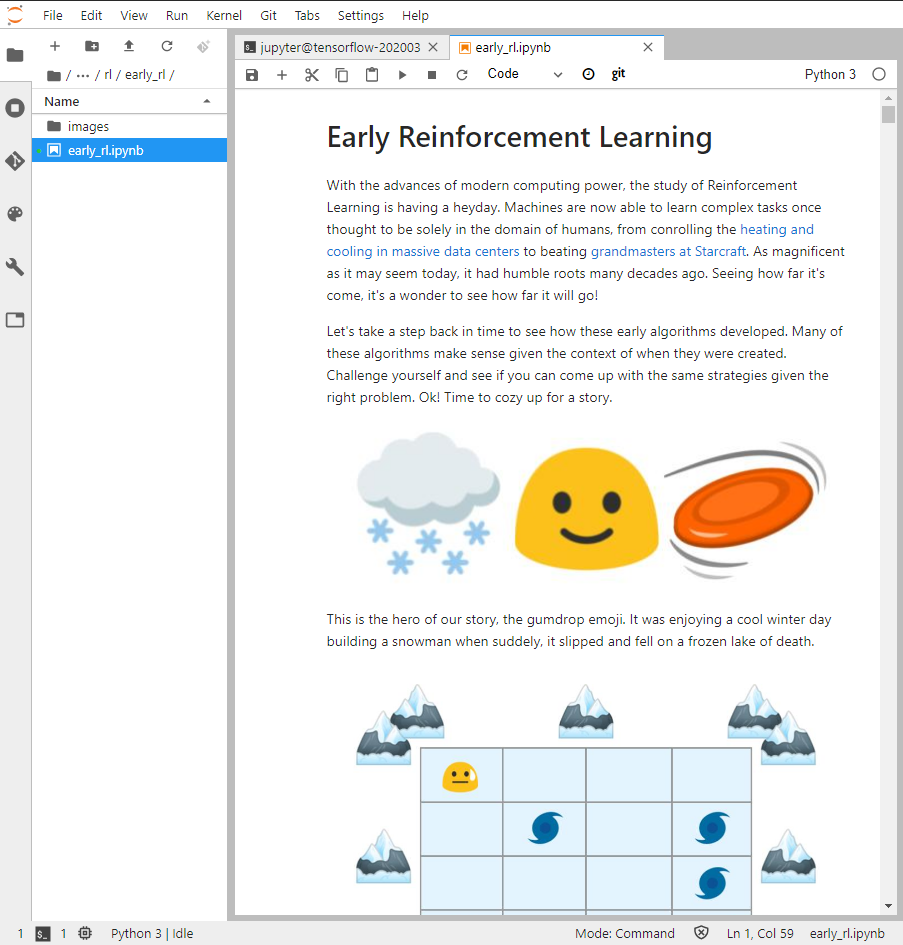Toggle sort order on Name column
903x945 pixels.
pos(129,101)
